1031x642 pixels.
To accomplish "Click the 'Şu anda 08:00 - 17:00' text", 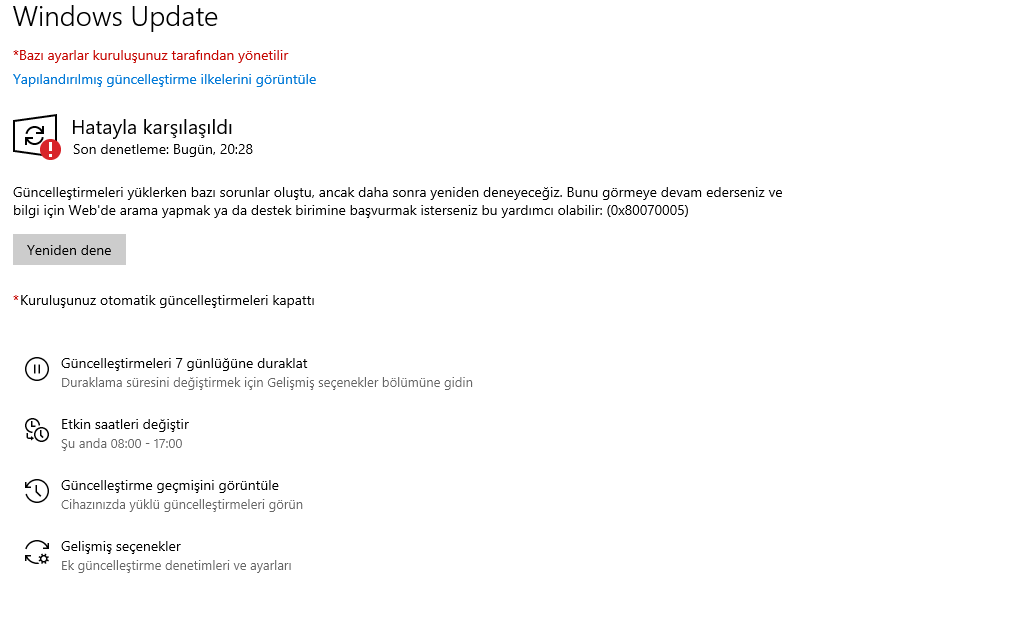I will tap(122, 444).
